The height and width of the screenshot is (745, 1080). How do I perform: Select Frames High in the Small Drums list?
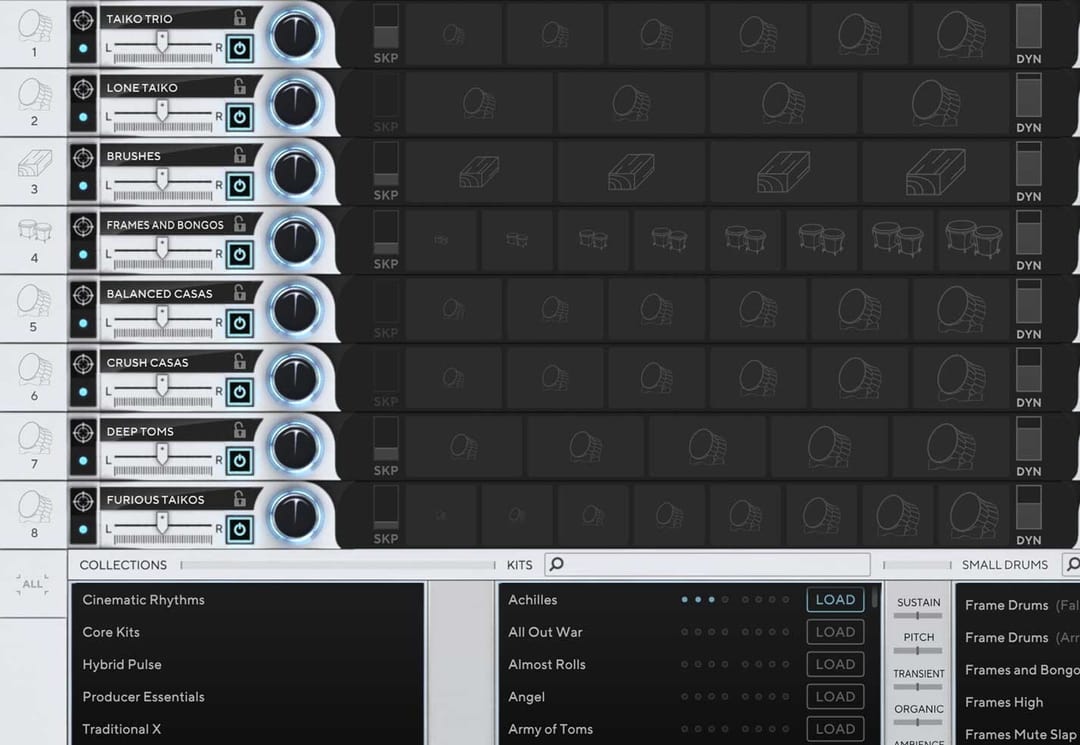[x=1004, y=702]
